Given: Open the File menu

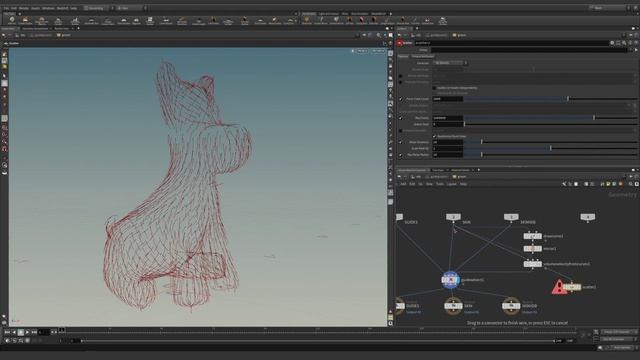Looking at the screenshot, I should [6, 8].
